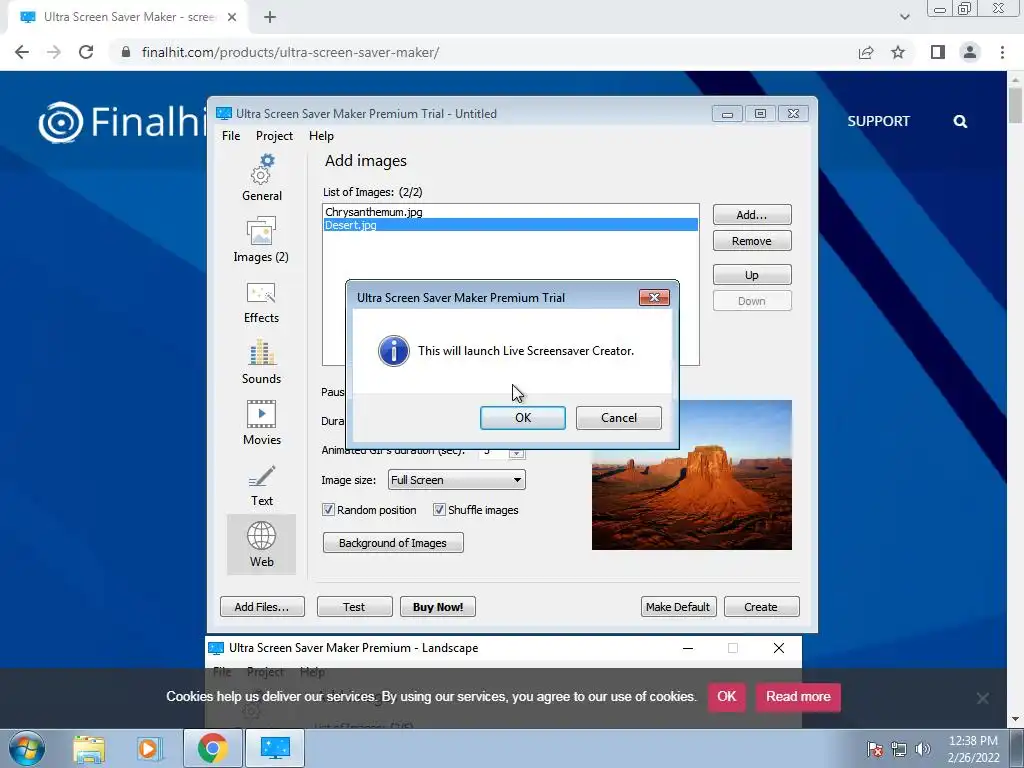Click the Remove button
This screenshot has height=768, width=1024.
(752, 241)
